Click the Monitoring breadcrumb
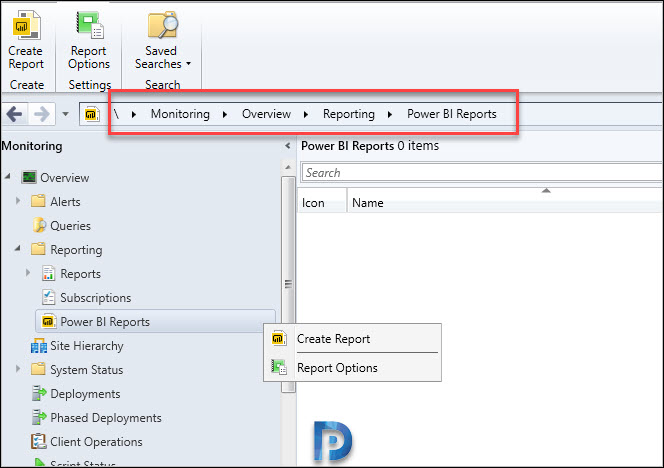 pyautogui.click(x=180, y=114)
